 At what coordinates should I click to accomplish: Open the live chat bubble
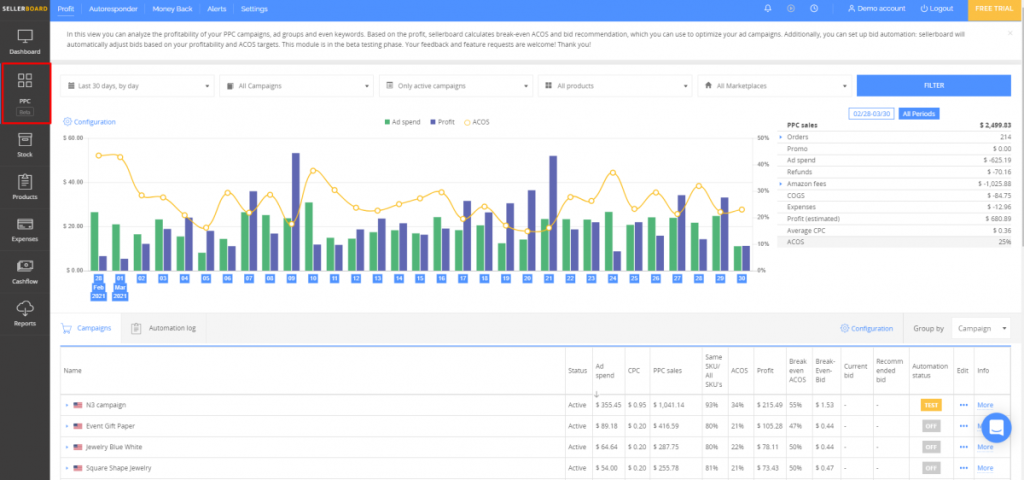[996, 427]
